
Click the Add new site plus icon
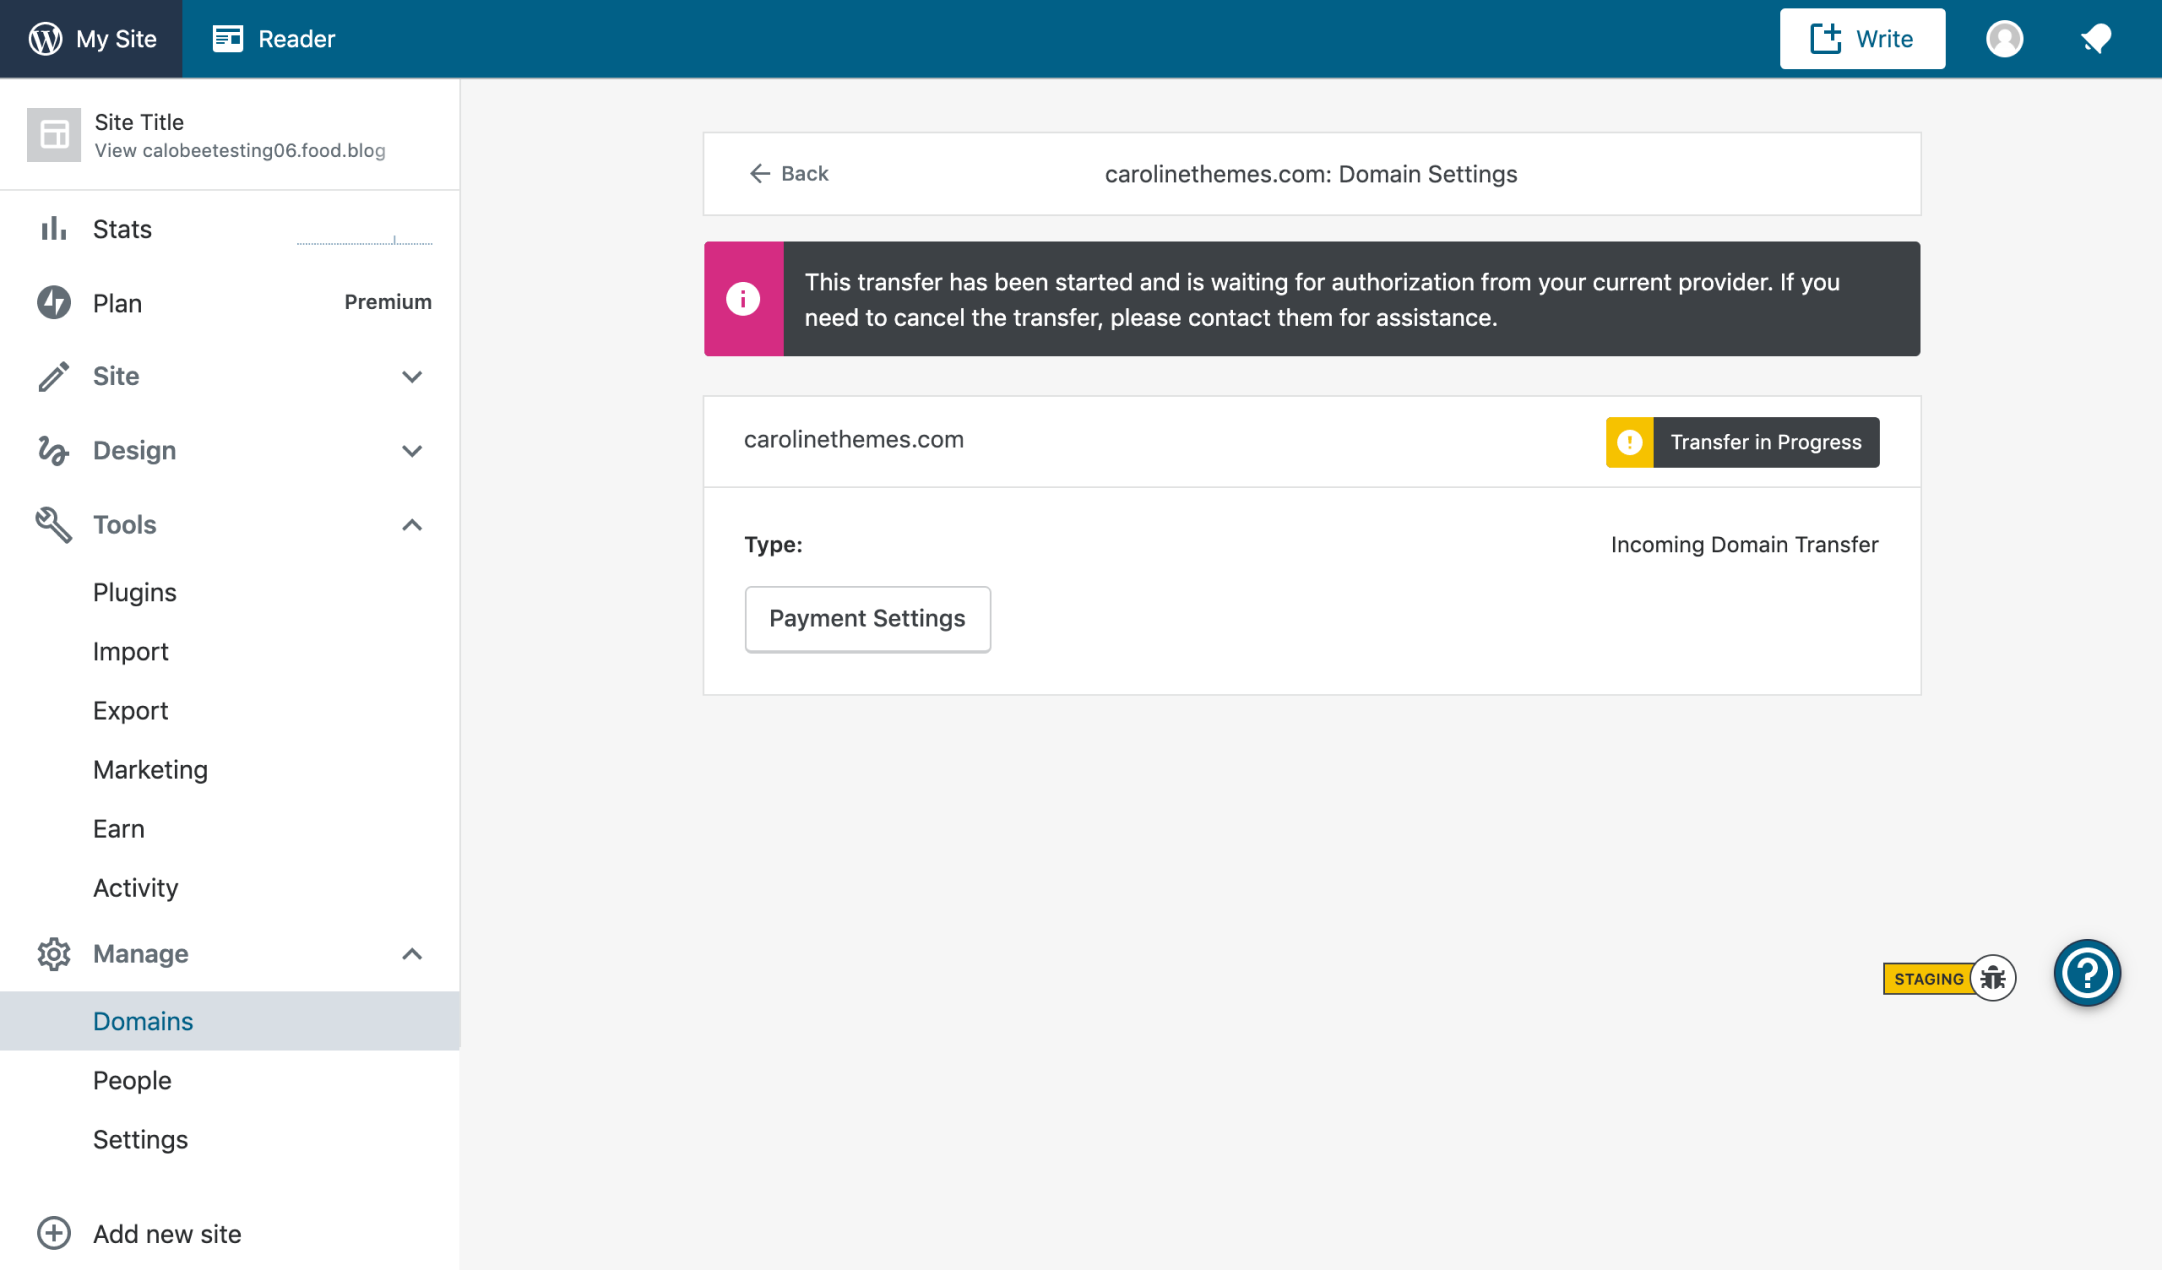[x=54, y=1233]
